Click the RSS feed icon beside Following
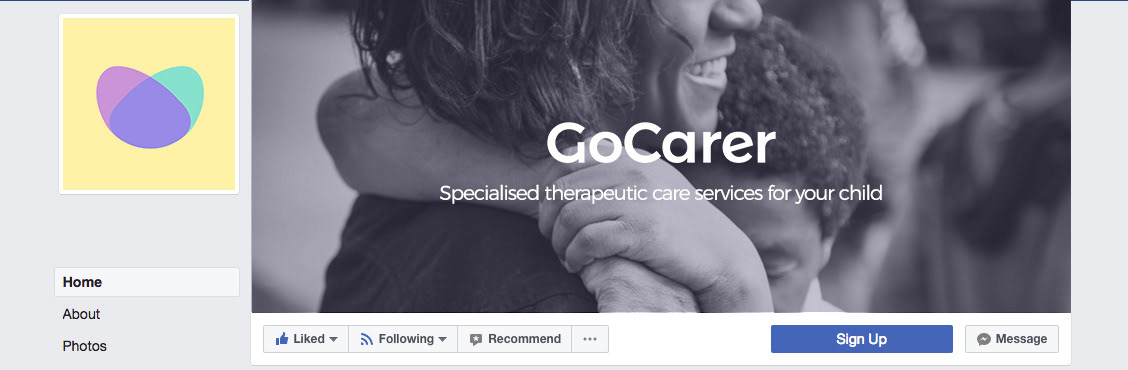This screenshot has width=1128, height=370. pyautogui.click(x=367, y=339)
